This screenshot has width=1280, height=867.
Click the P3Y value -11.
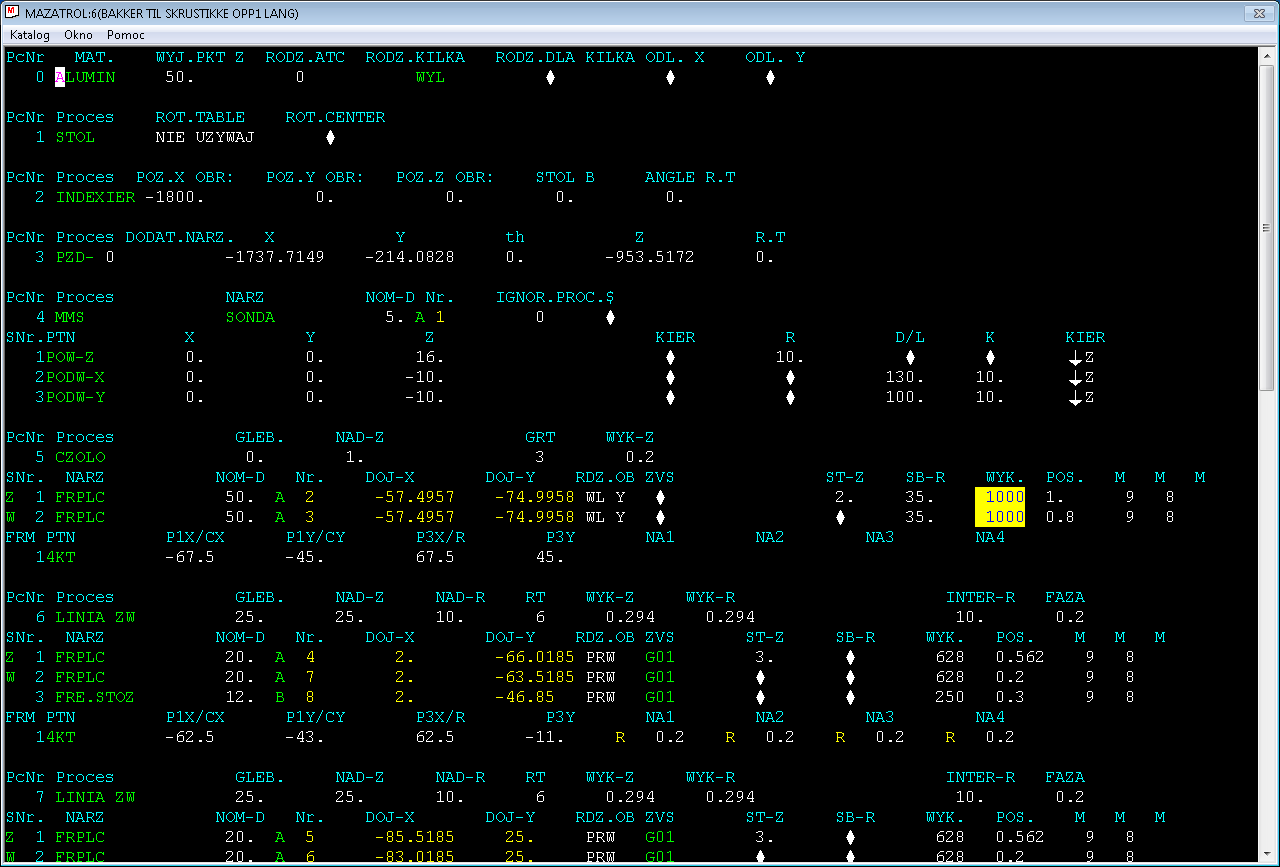pyautogui.click(x=544, y=737)
